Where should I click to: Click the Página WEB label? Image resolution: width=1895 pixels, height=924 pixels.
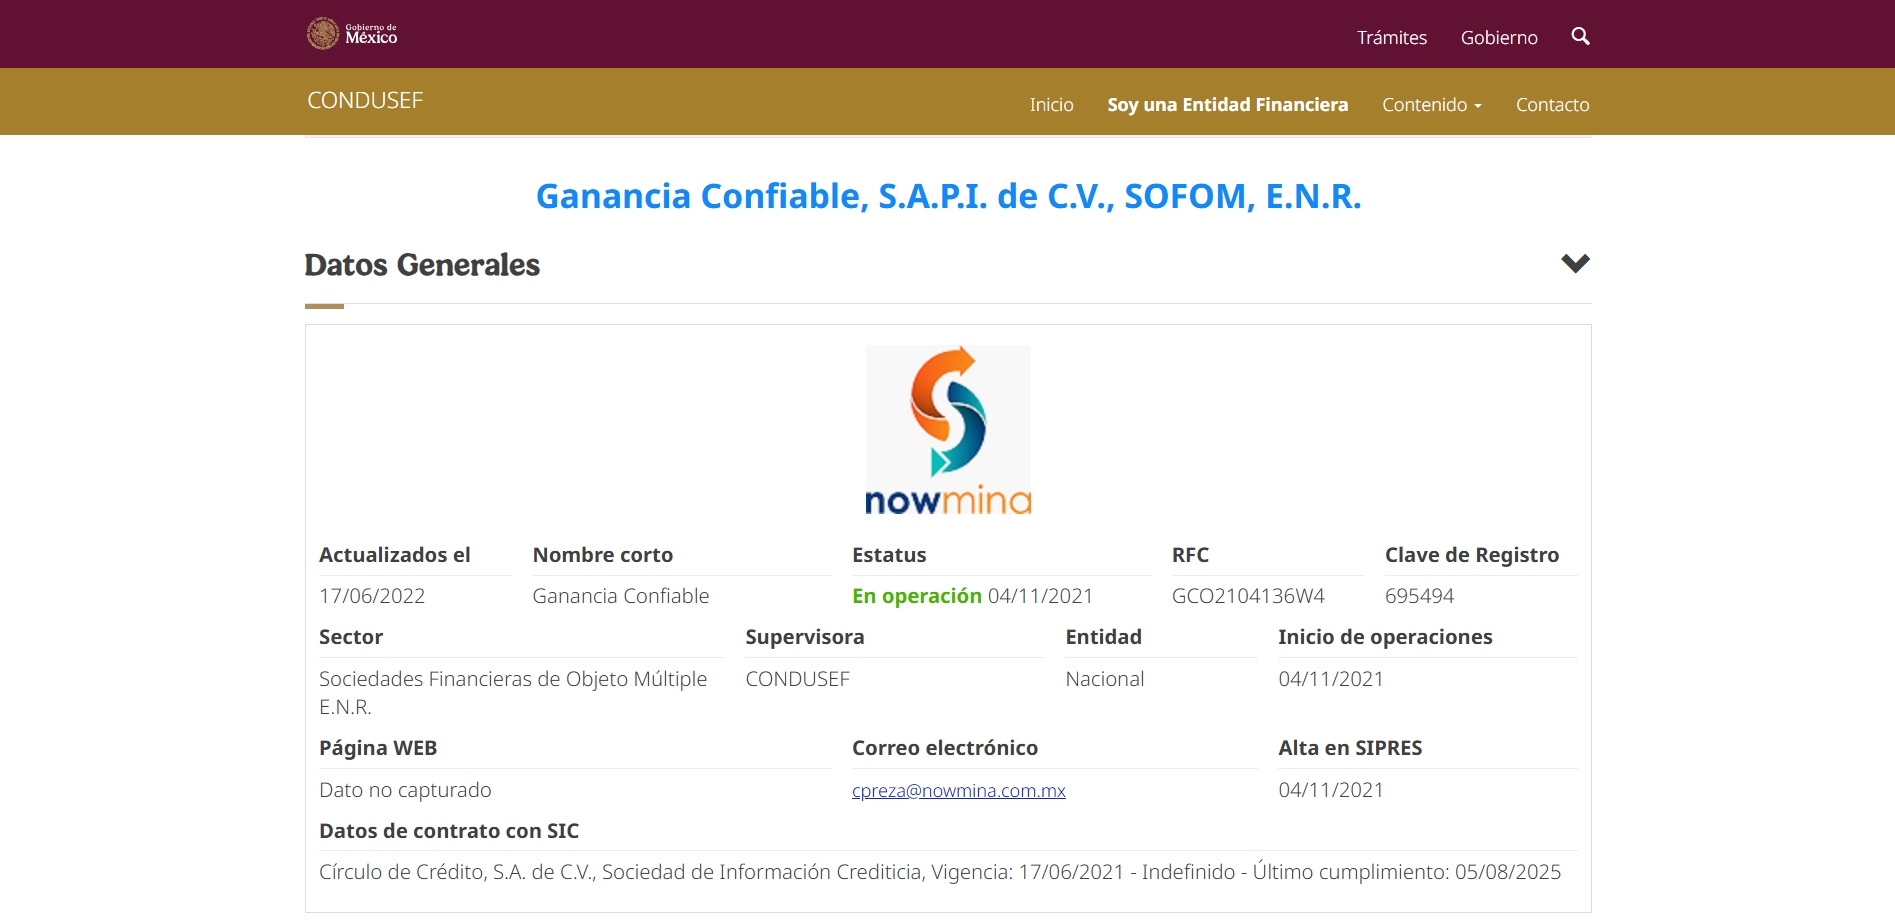tap(378, 748)
